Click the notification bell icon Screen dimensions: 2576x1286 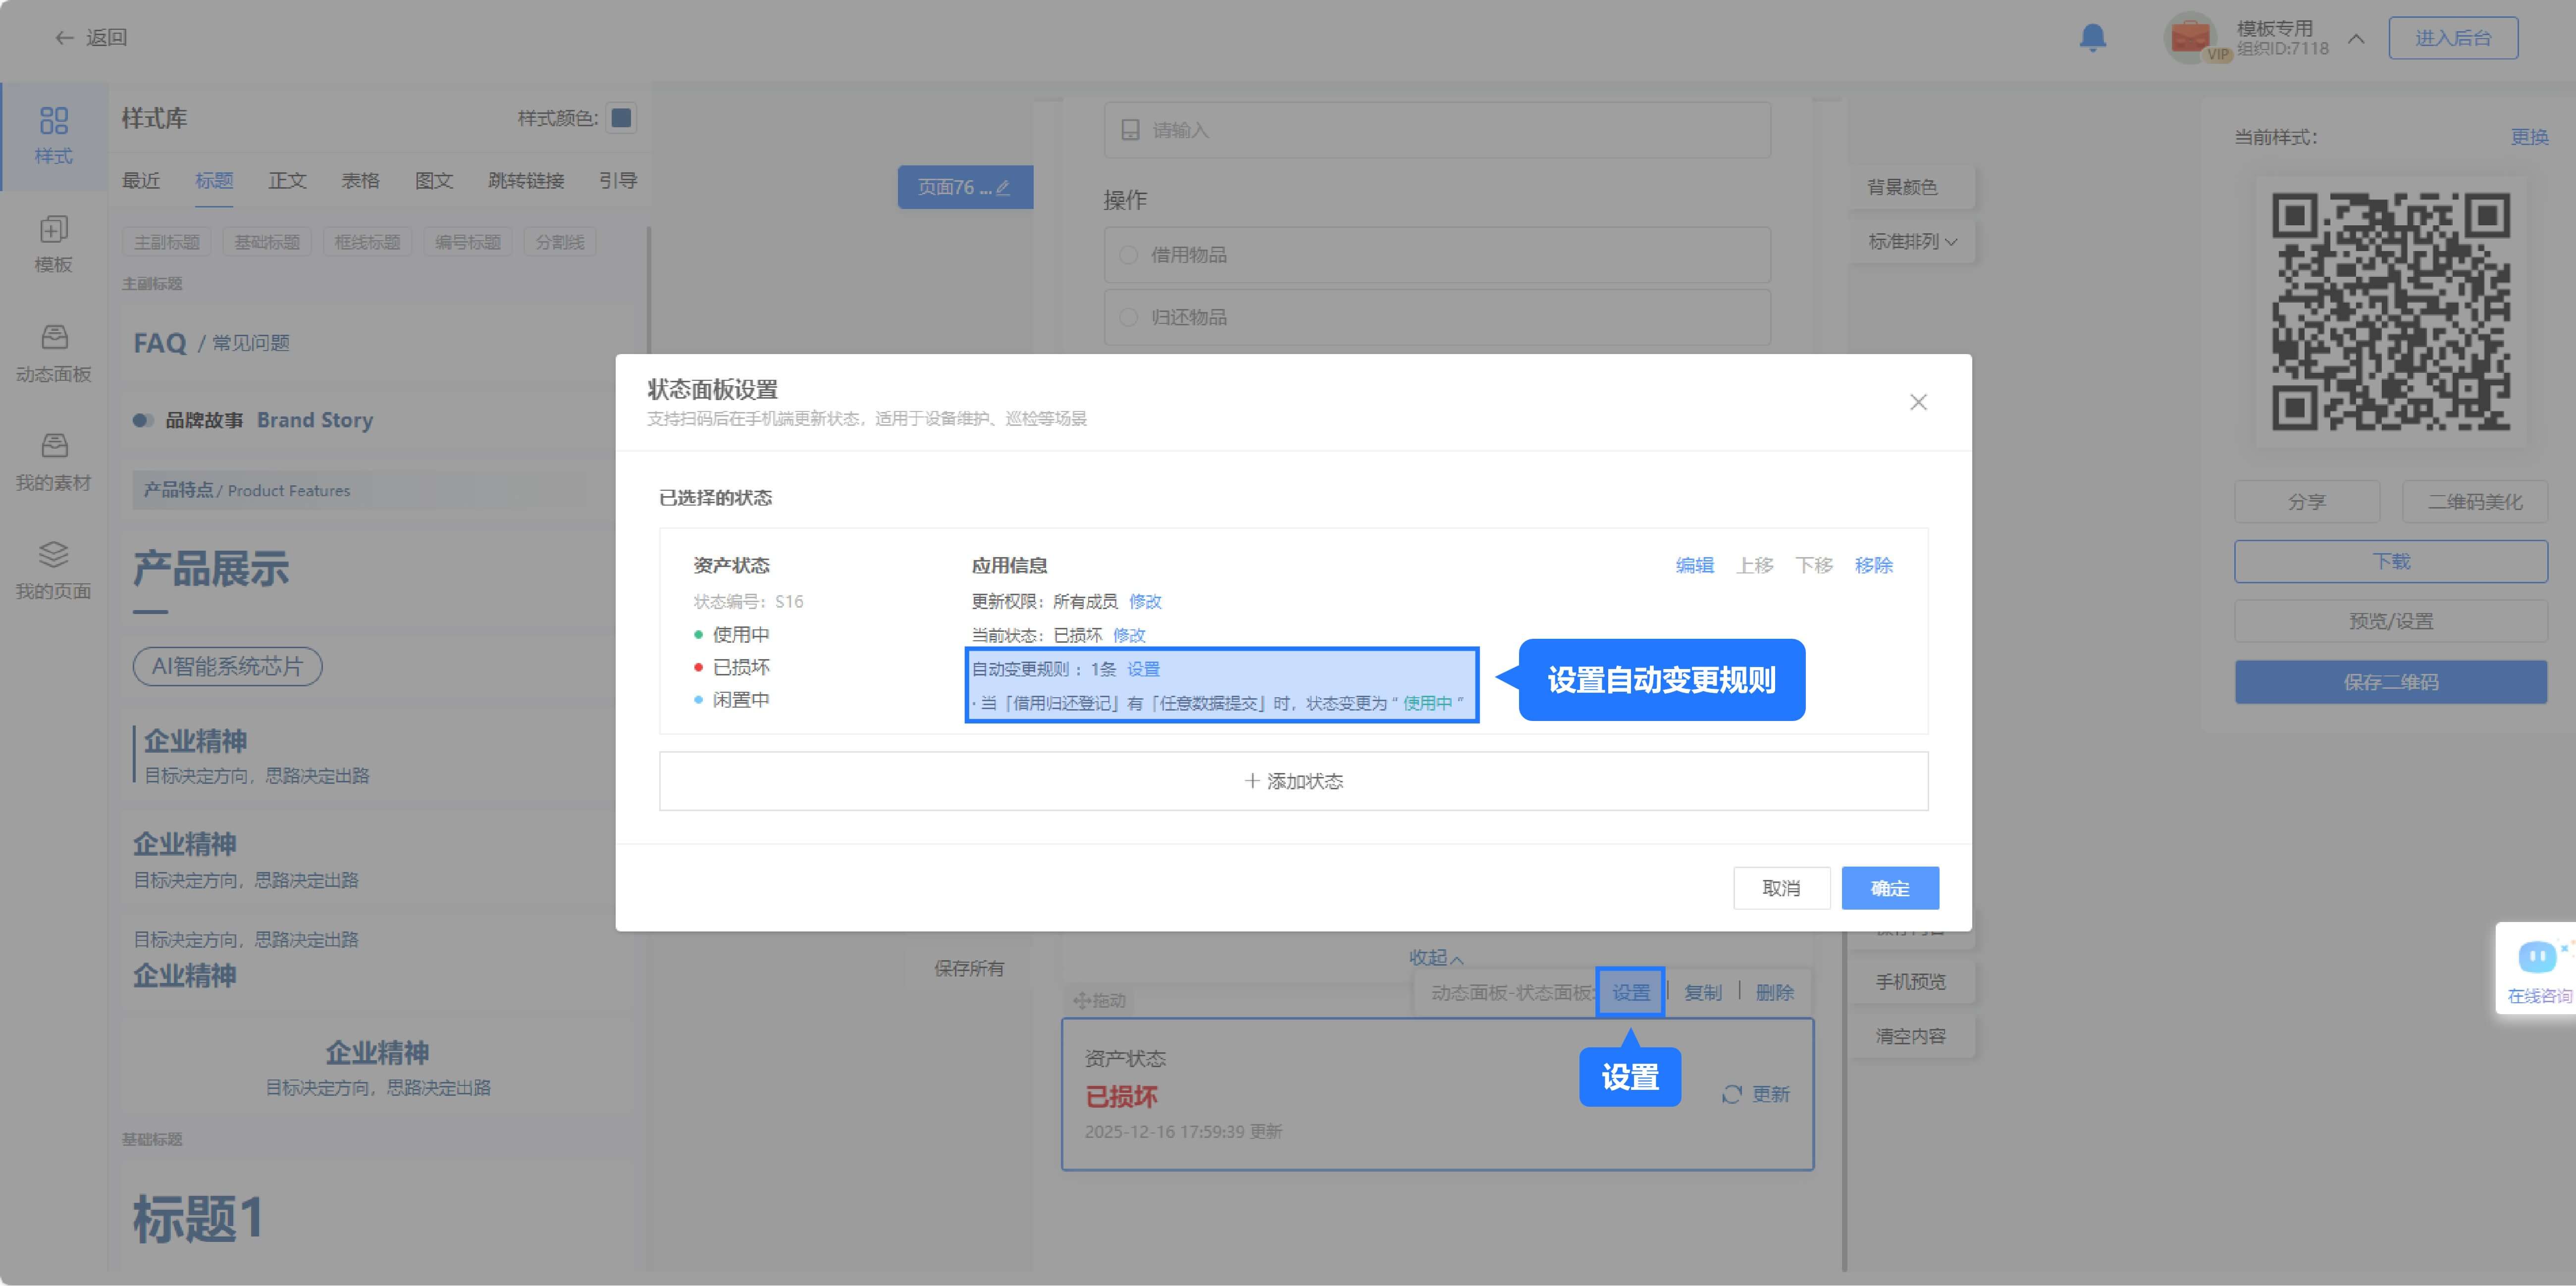2092,38
